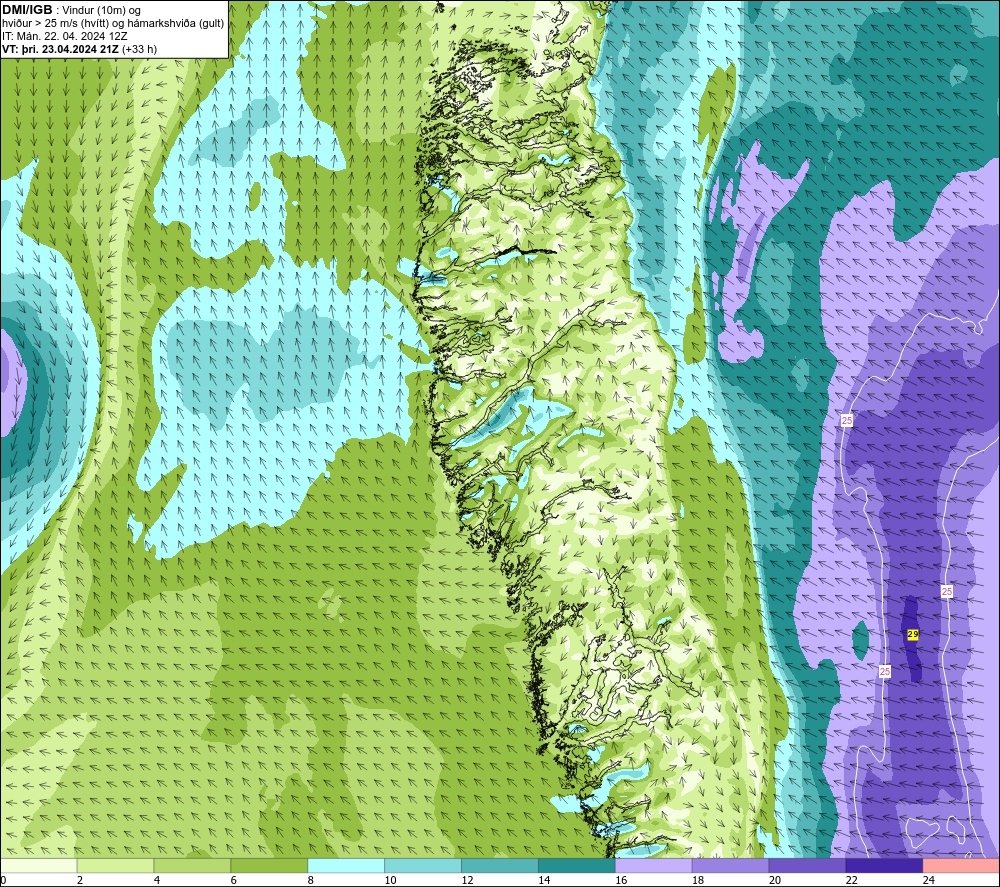Select the 14–16 m/s dark teal legend swatch
The width and height of the screenshot is (1000, 887).
pyautogui.click(x=577, y=866)
